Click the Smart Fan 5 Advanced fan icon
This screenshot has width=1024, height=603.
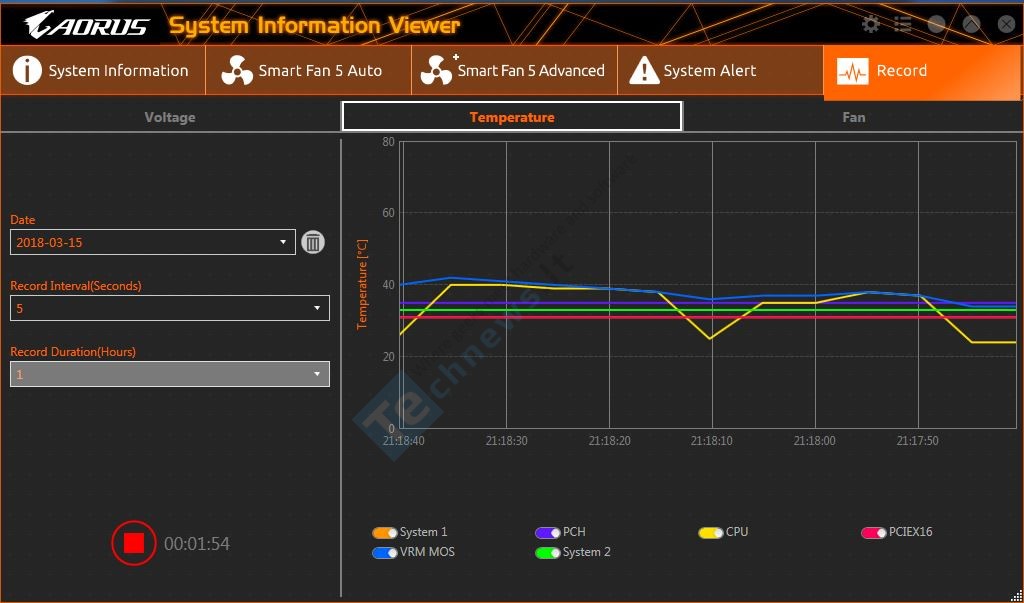pos(436,71)
